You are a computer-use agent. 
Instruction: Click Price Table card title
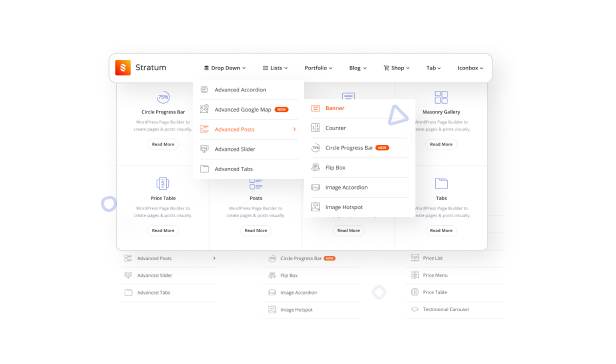(x=163, y=198)
